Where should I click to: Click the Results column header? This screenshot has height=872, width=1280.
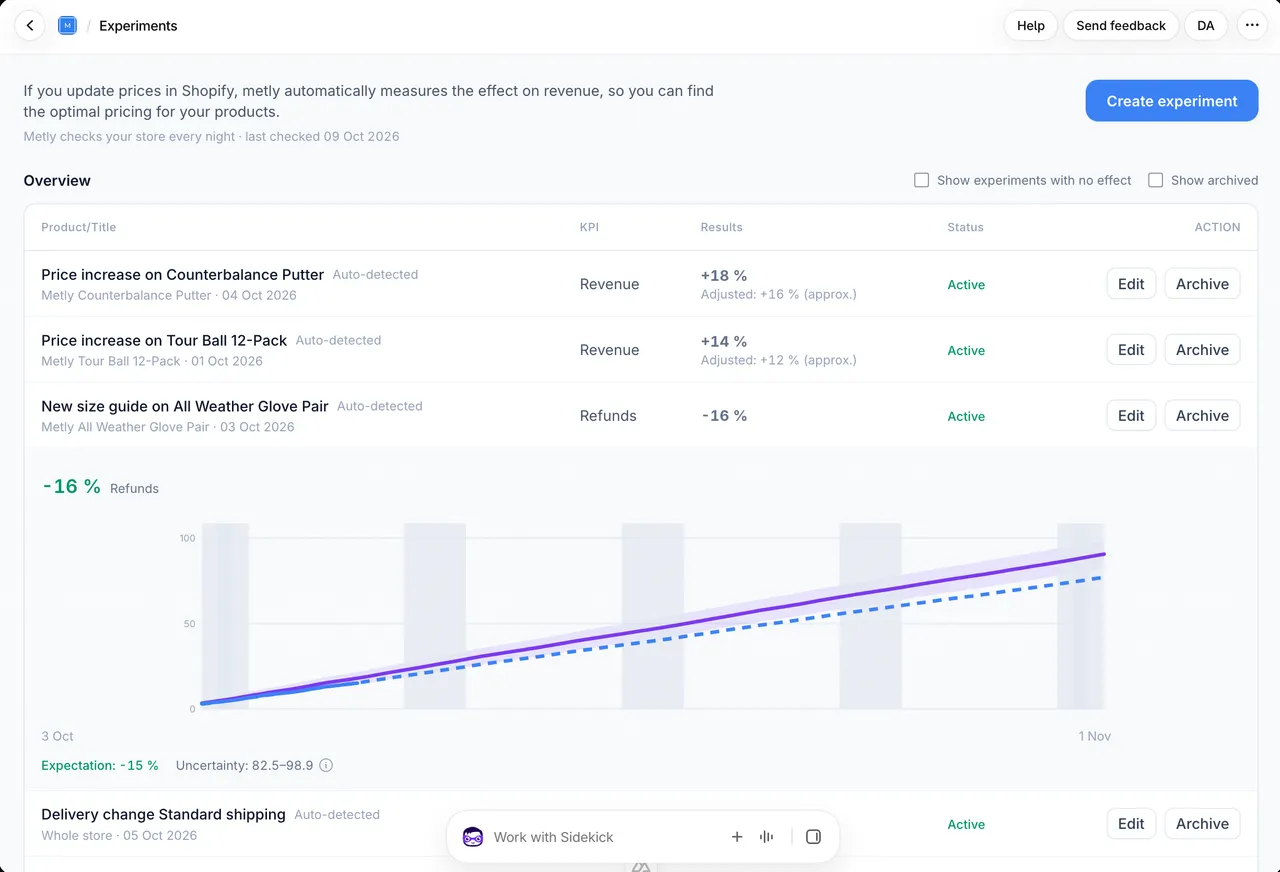coord(721,227)
